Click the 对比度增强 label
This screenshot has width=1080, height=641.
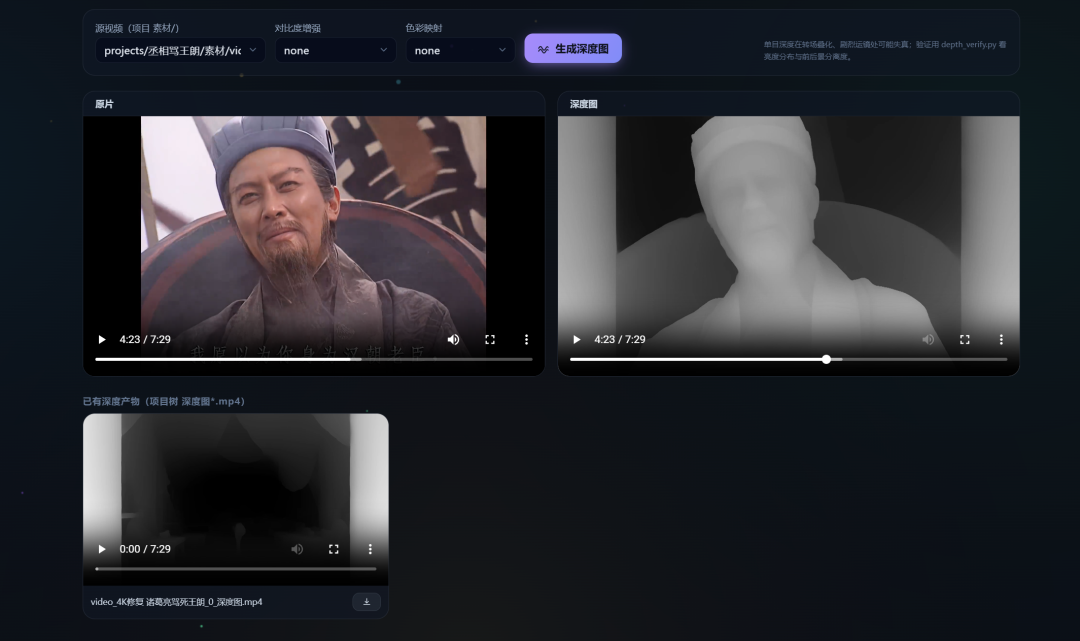point(298,28)
